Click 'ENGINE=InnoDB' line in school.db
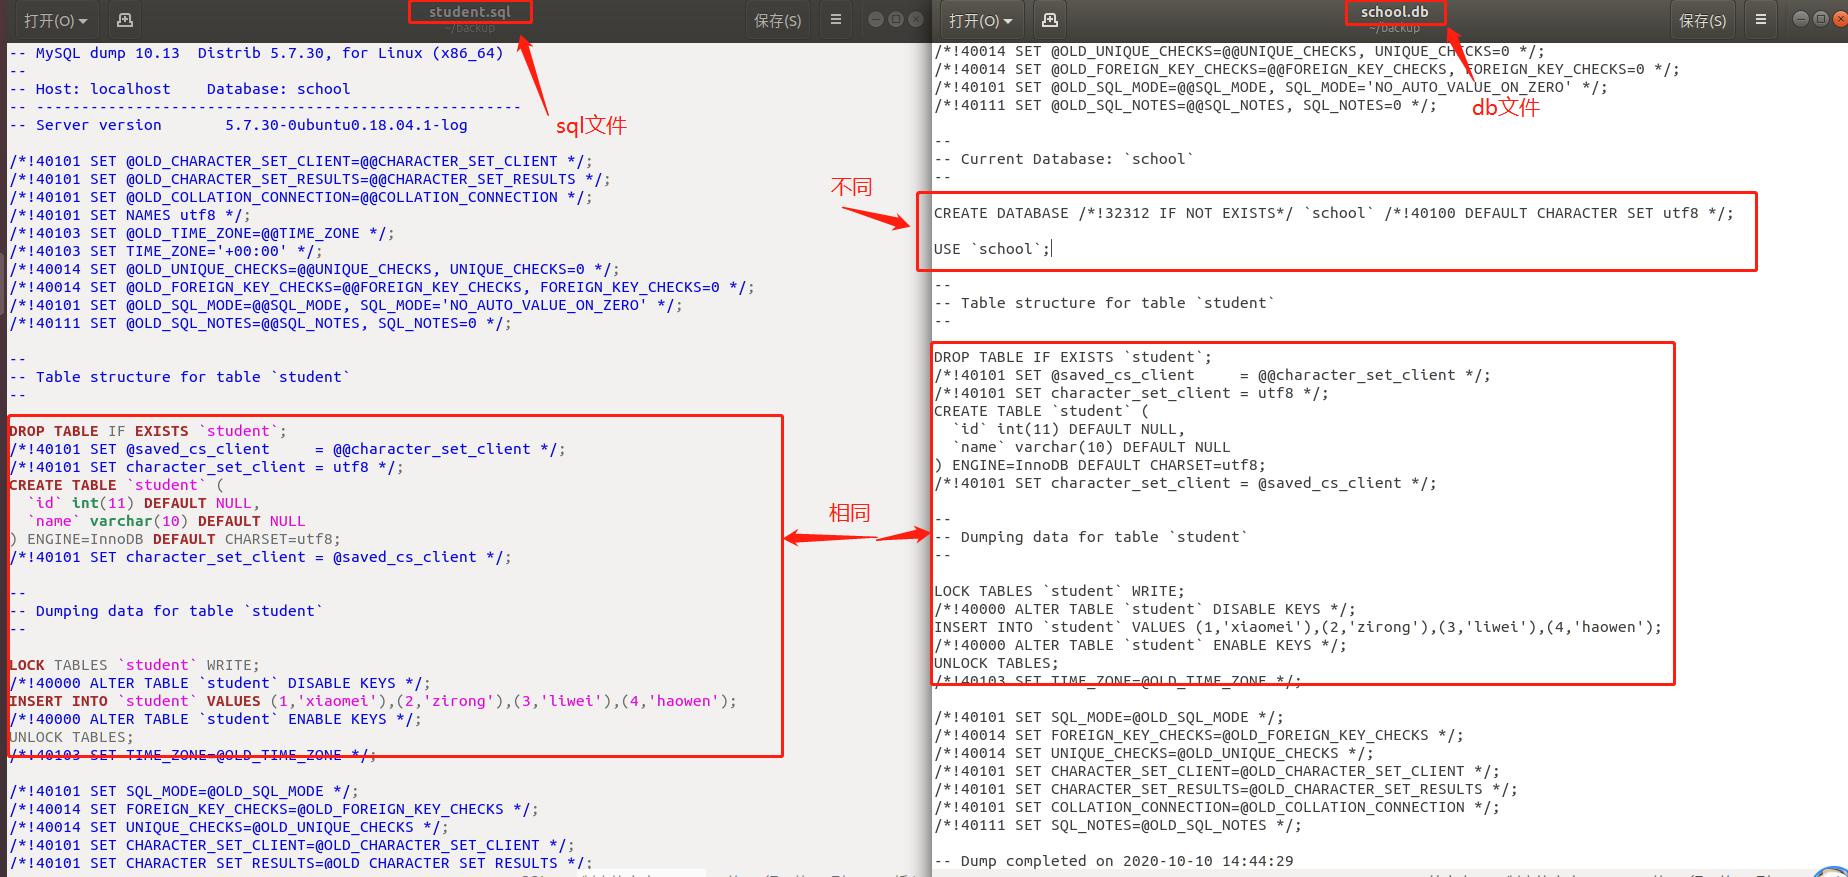The width and height of the screenshot is (1848, 877). click(1100, 465)
